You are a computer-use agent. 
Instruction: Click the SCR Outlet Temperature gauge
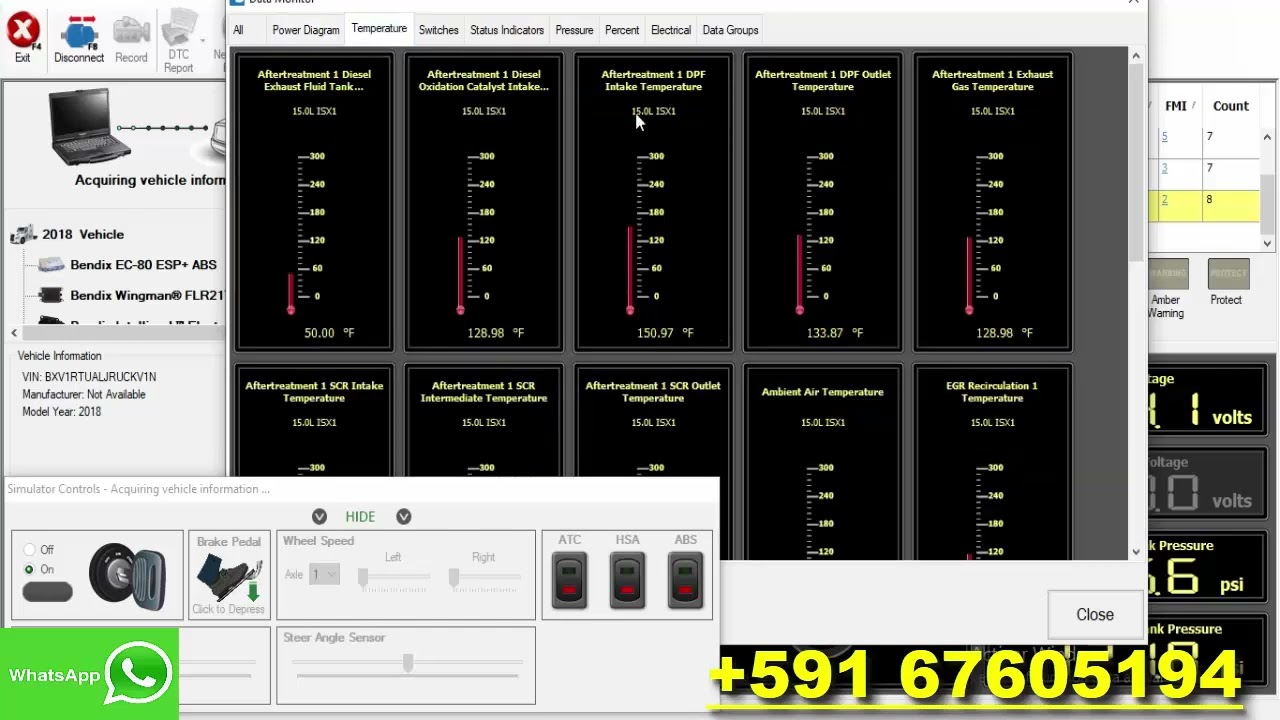click(653, 420)
